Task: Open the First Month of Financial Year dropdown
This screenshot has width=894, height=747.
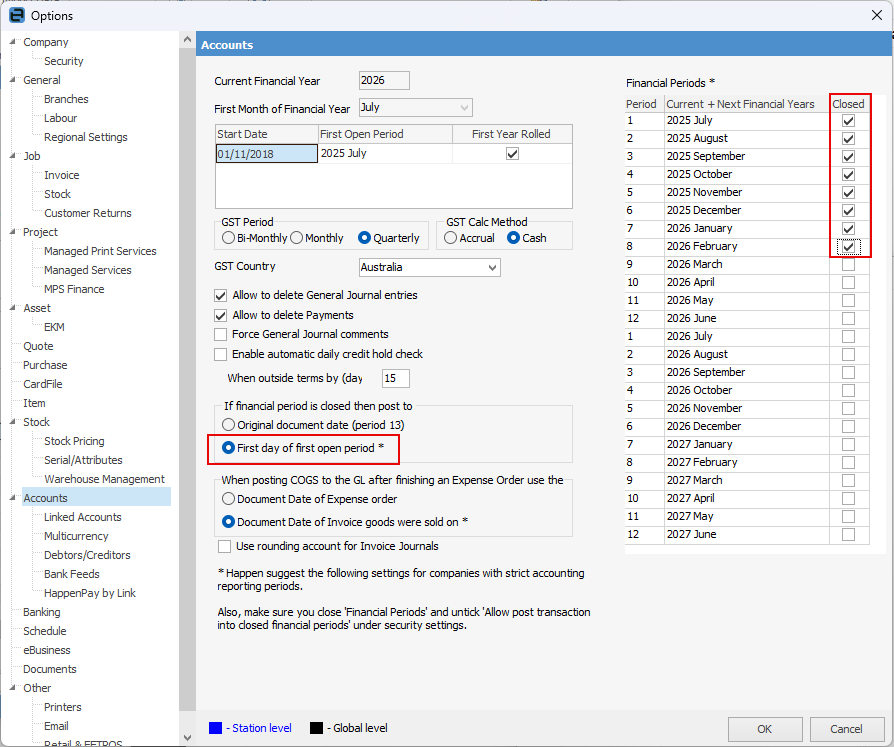Action: 464,108
